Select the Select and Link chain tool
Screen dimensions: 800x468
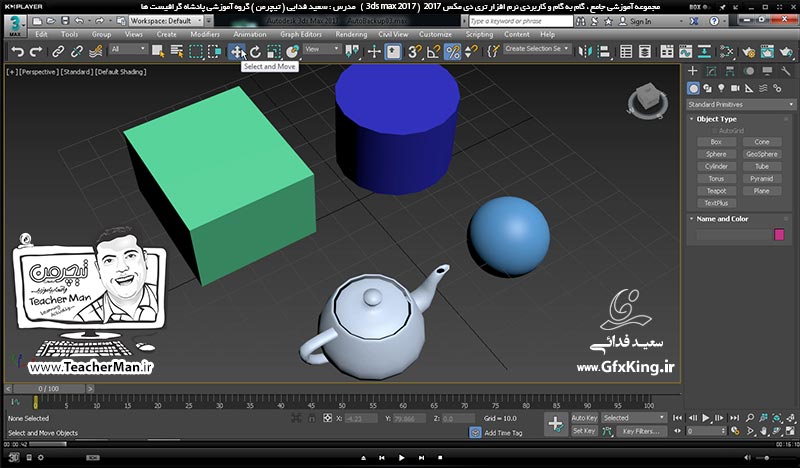pyautogui.click(x=58, y=52)
